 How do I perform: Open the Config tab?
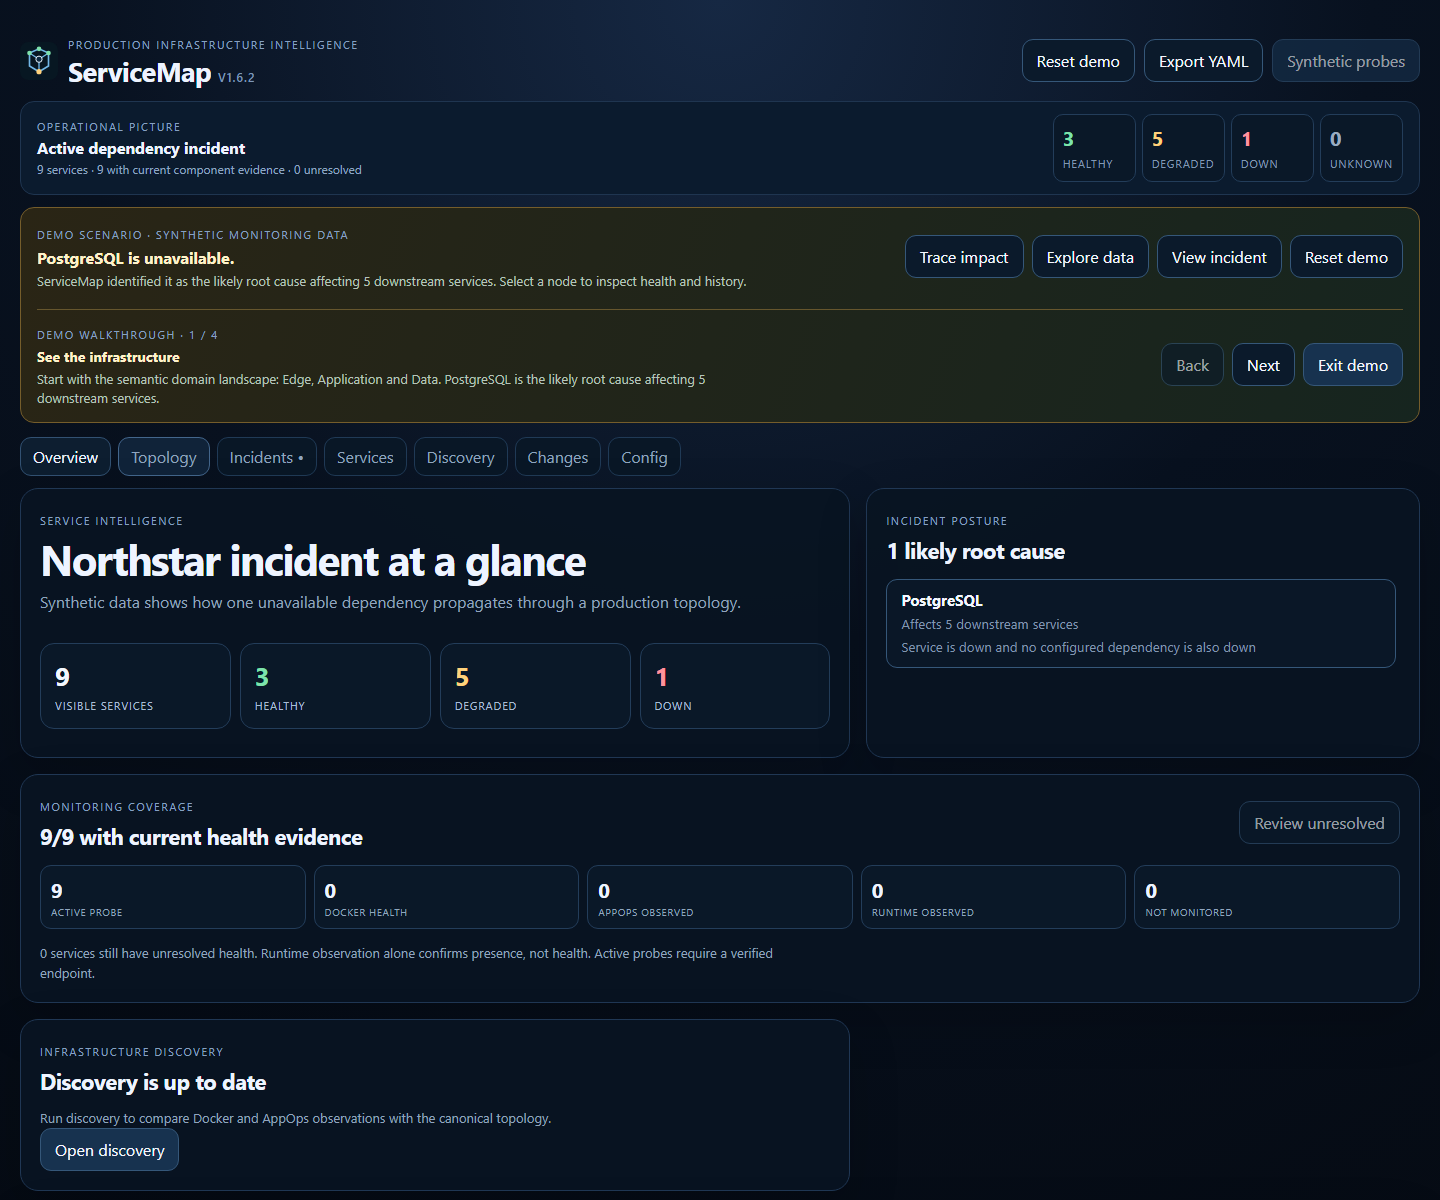pyautogui.click(x=644, y=457)
